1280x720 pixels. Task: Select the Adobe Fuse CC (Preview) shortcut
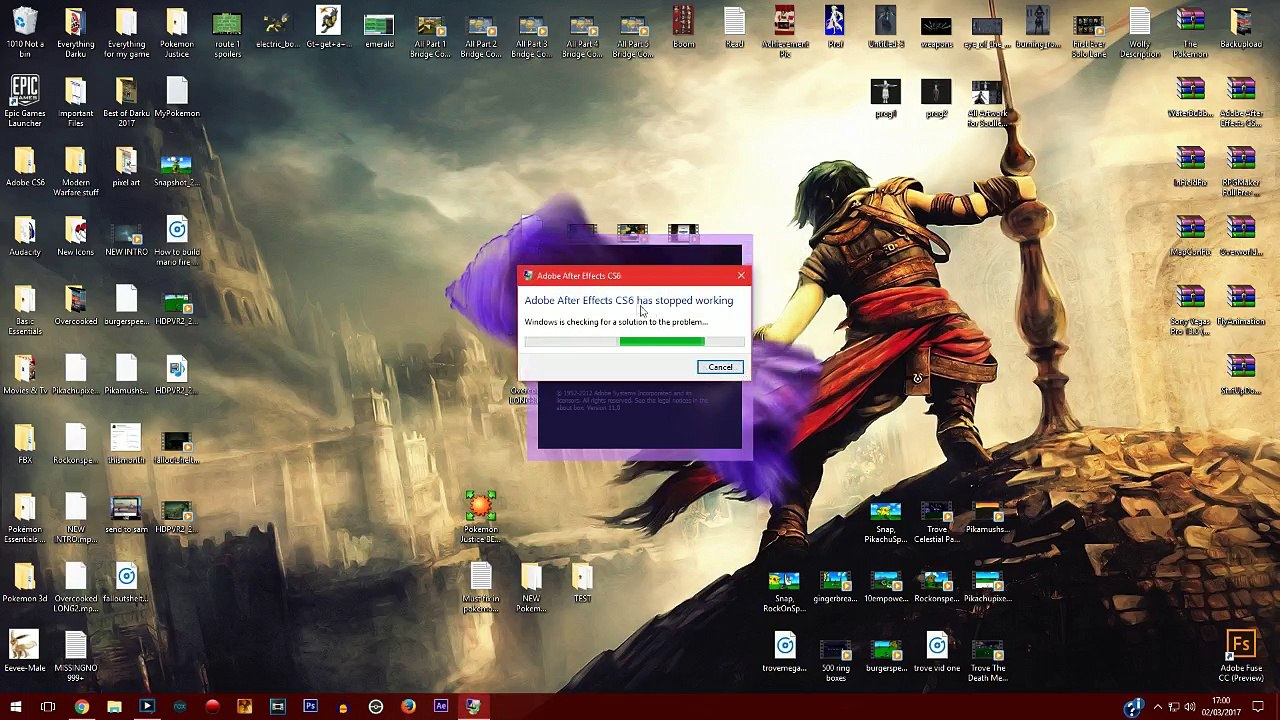[x=1241, y=654]
